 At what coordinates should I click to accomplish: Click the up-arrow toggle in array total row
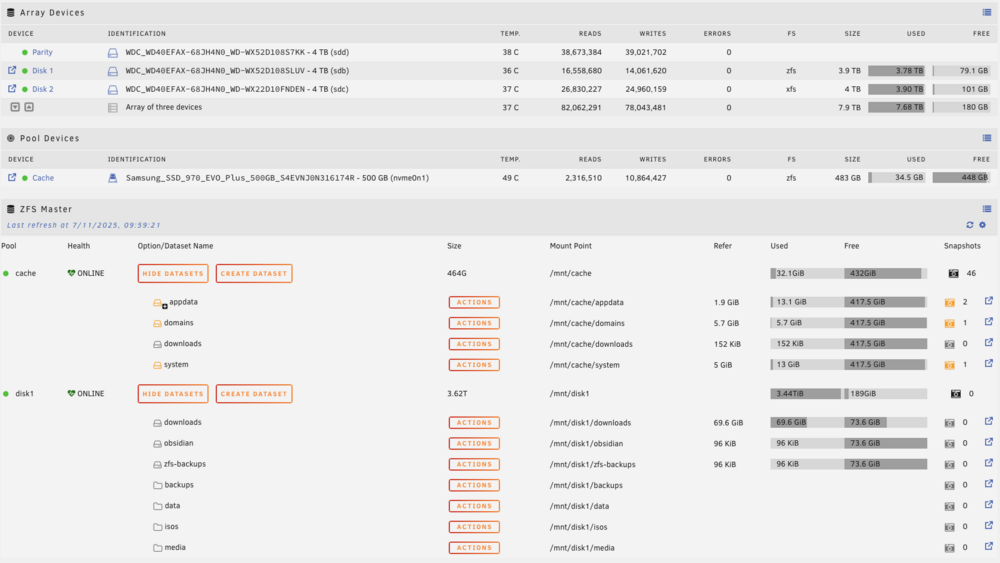point(29,107)
